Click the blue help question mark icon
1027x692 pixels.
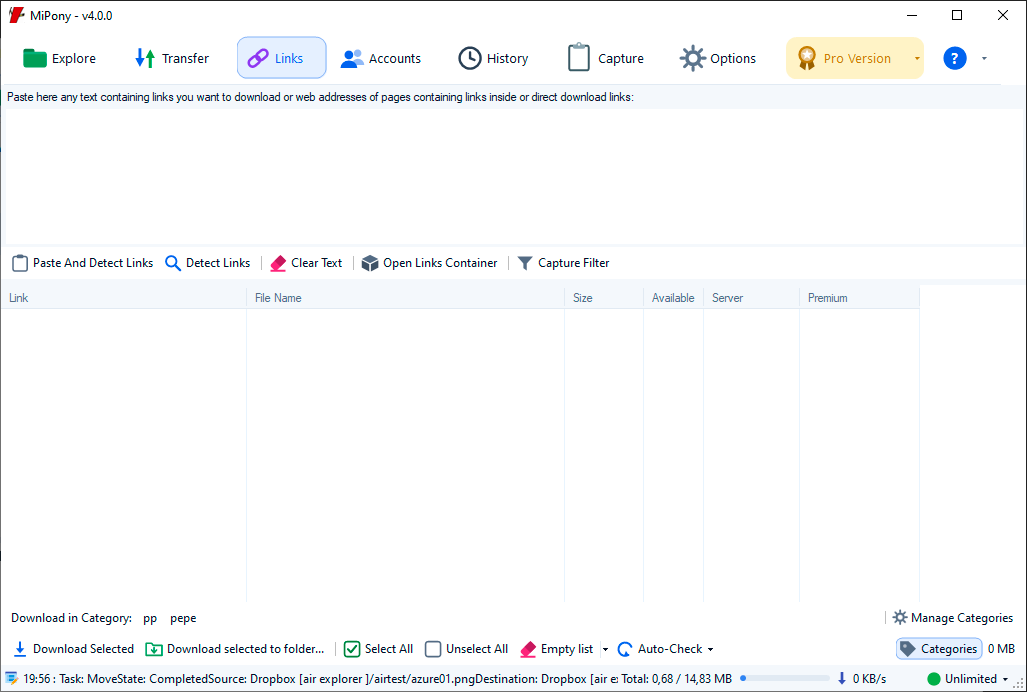[x=954, y=58]
